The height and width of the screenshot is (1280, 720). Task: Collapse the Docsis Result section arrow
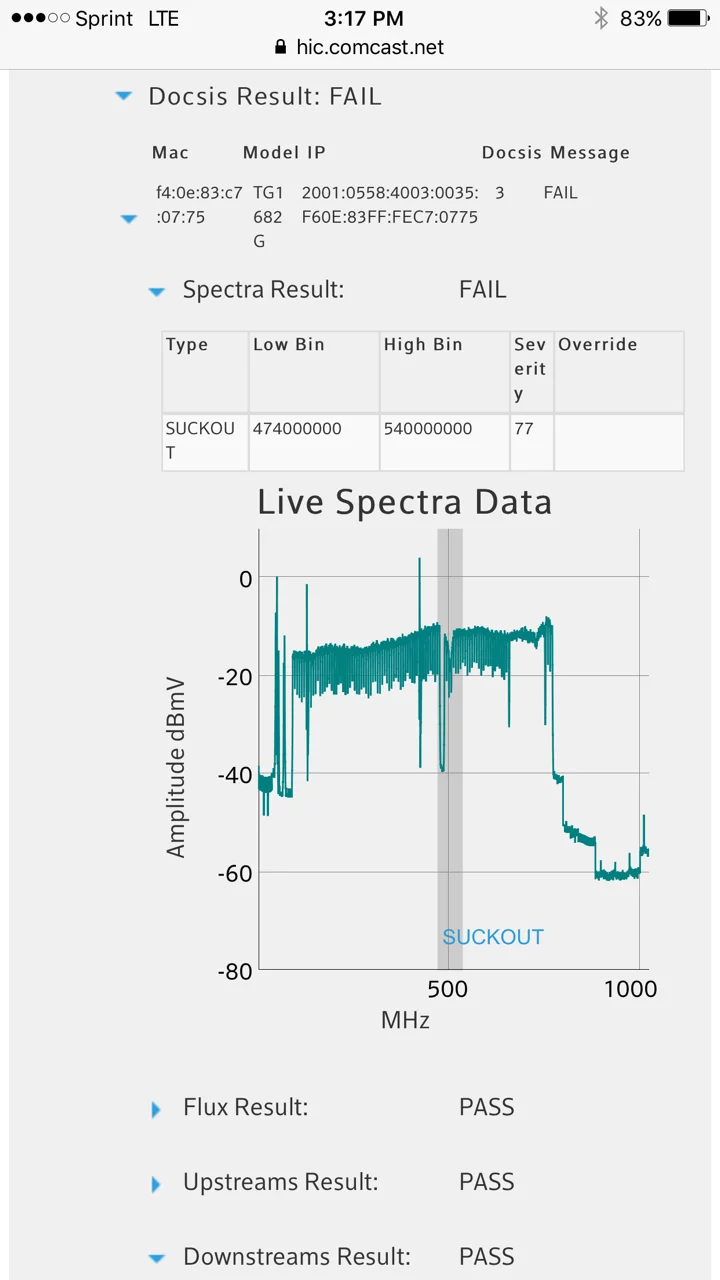click(x=123, y=96)
